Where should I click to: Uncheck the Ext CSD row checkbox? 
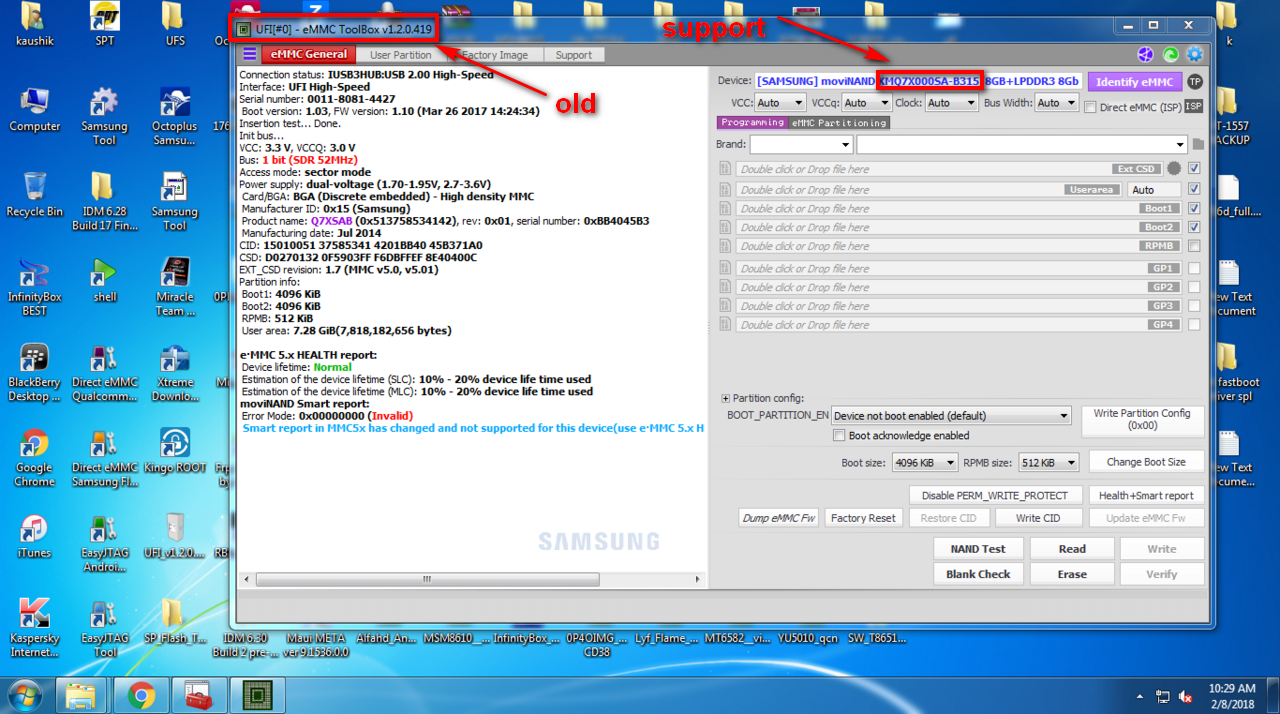coord(1194,169)
